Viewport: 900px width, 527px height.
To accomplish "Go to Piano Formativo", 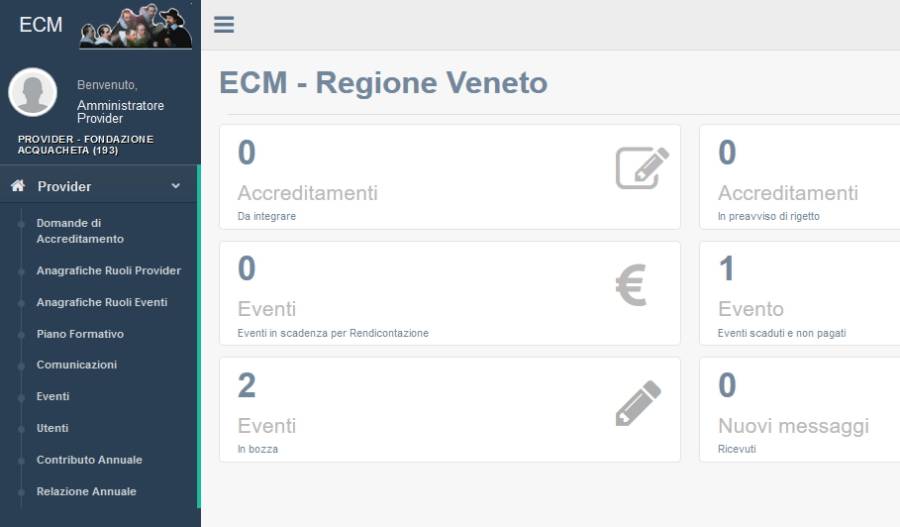I will click(80, 334).
